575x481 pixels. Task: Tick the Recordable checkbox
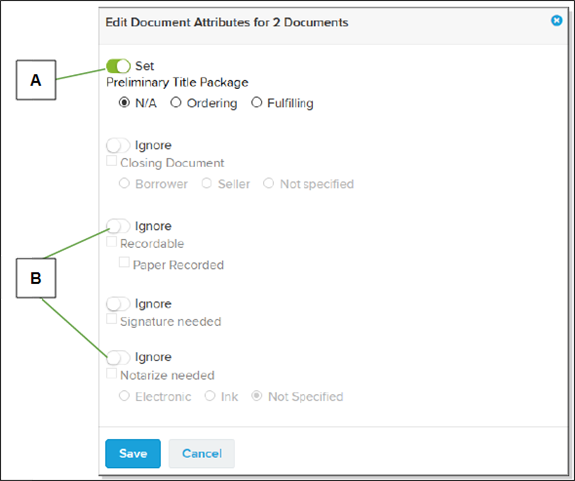pyautogui.click(x=111, y=242)
